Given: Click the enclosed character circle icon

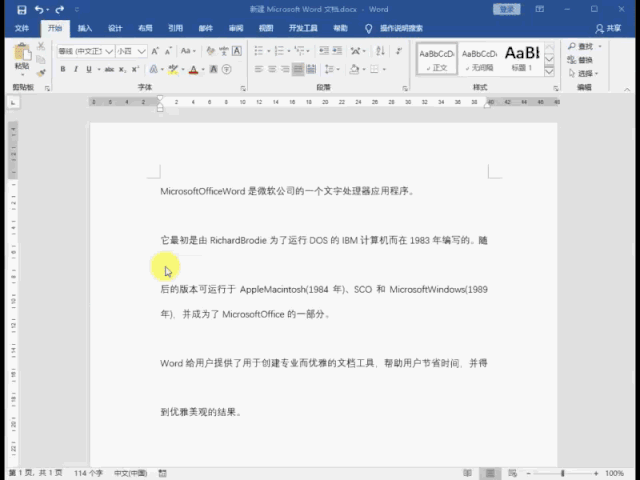Looking at the screenshot, I should point(227,69).
